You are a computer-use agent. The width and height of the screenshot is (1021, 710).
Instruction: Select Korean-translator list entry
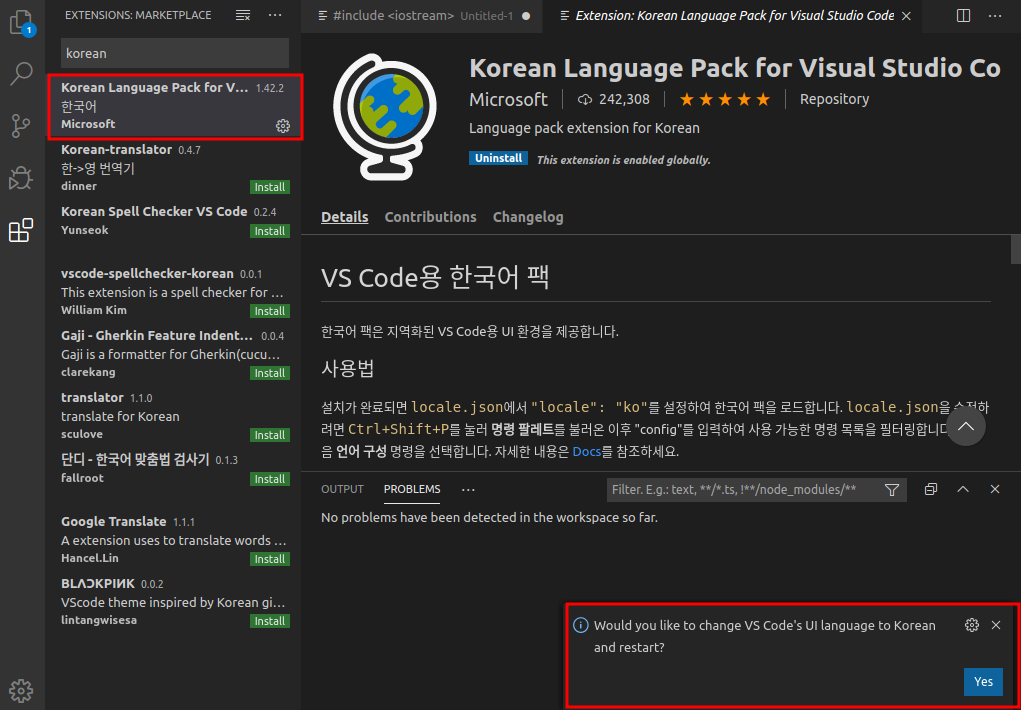[x=173, y=168]
